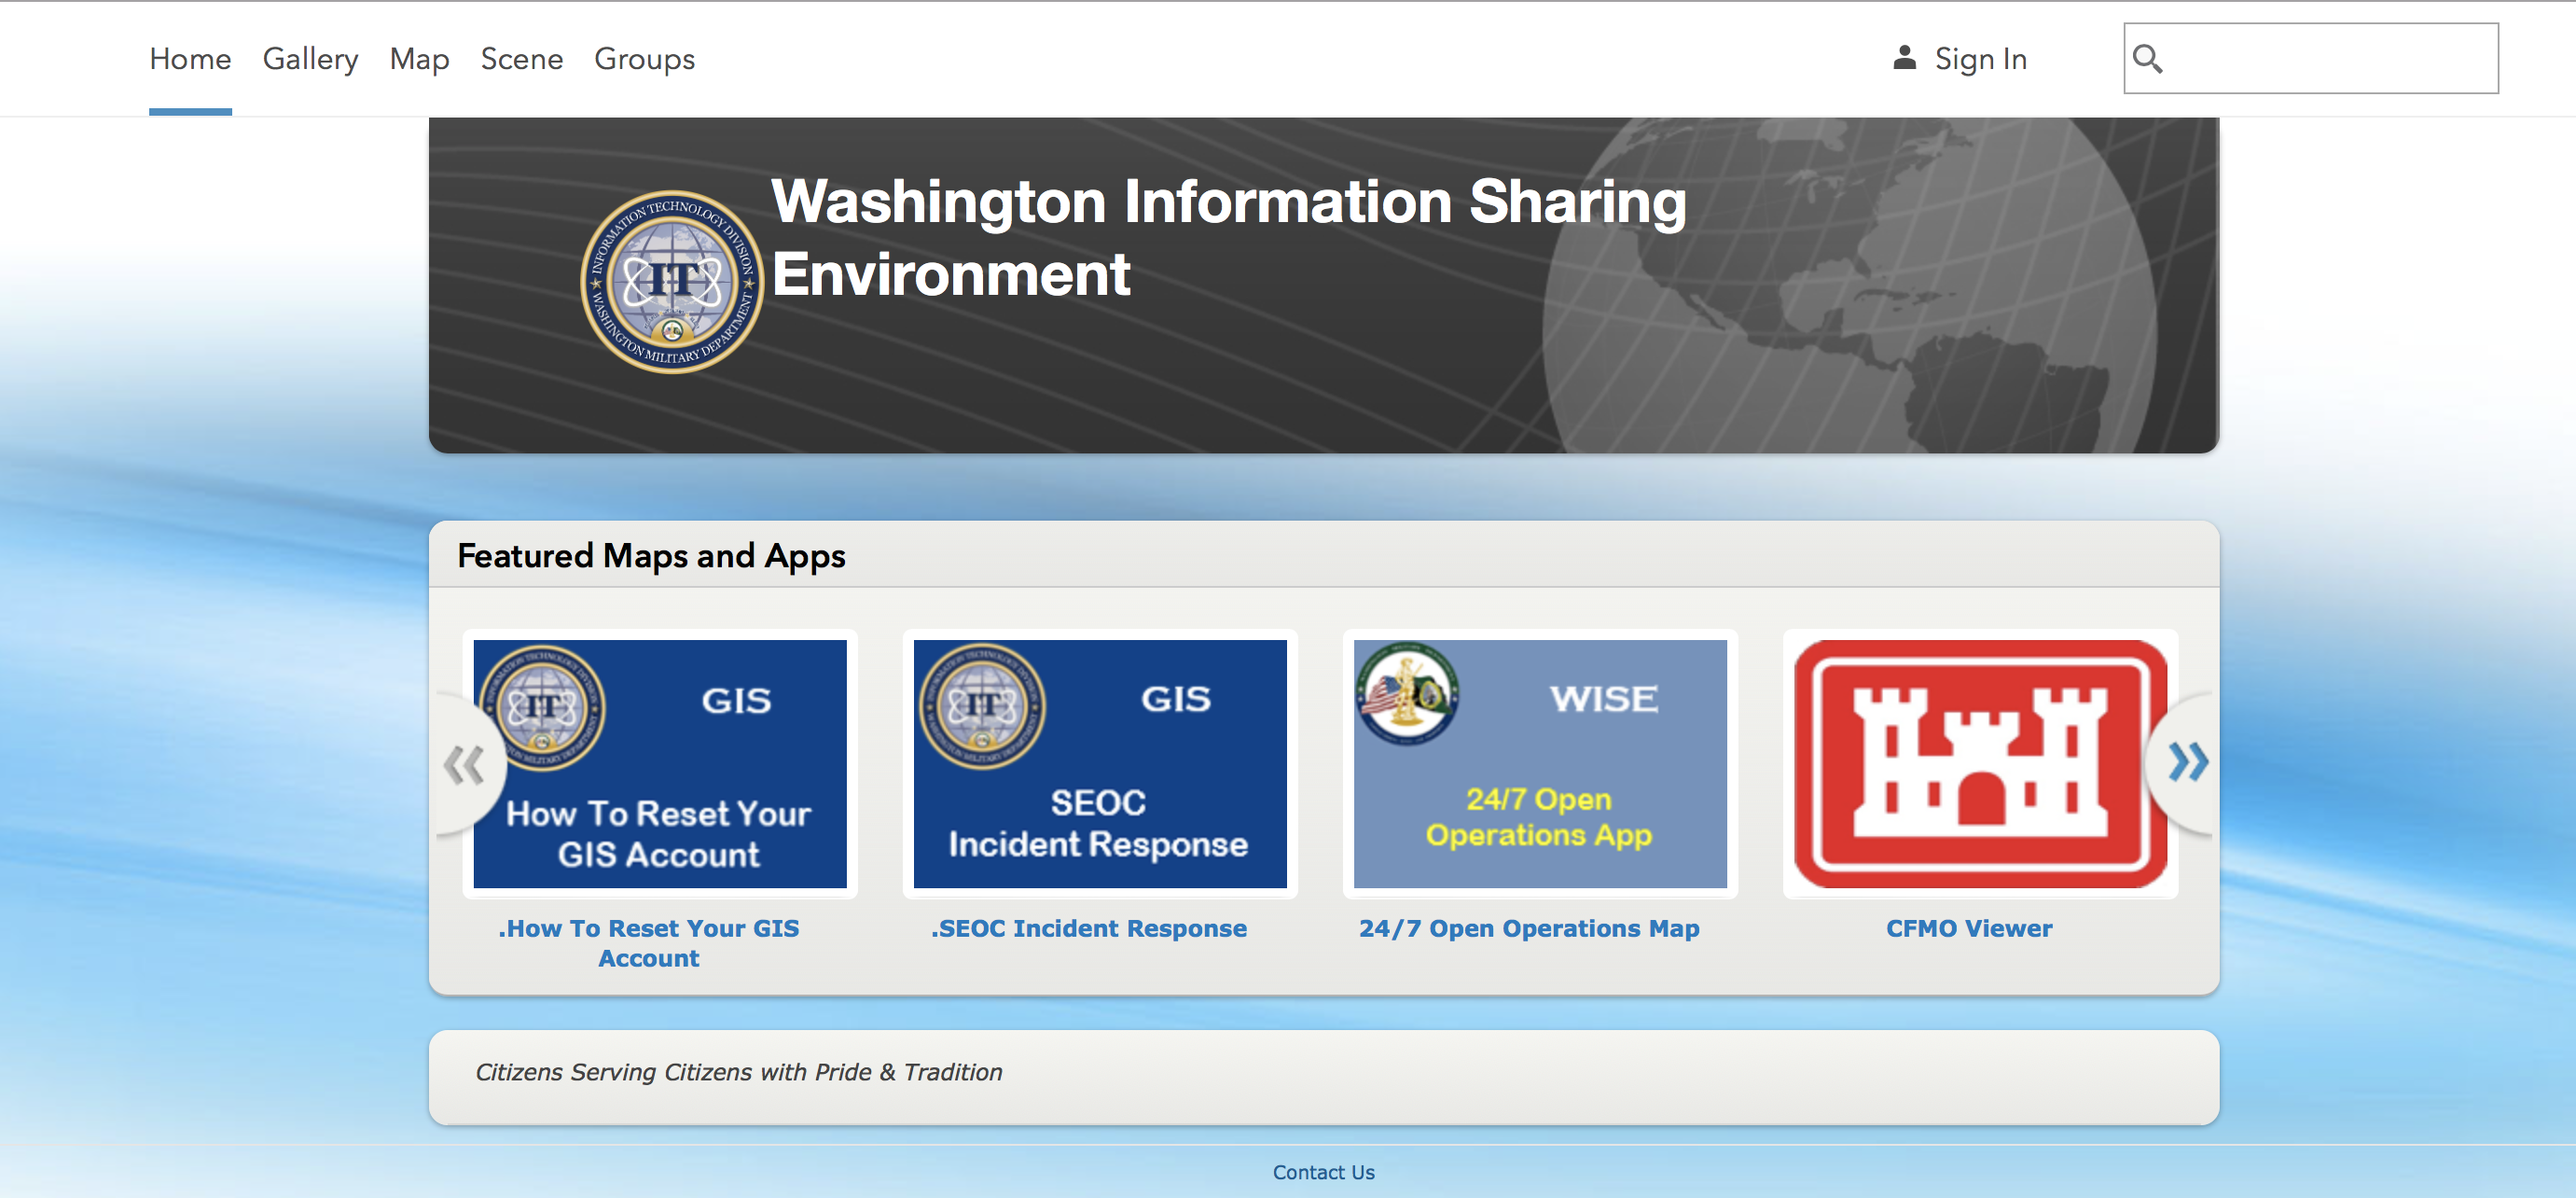Open the Map page from the navigation
This screenshot has width=2576, height=1198.
[418, 58]
